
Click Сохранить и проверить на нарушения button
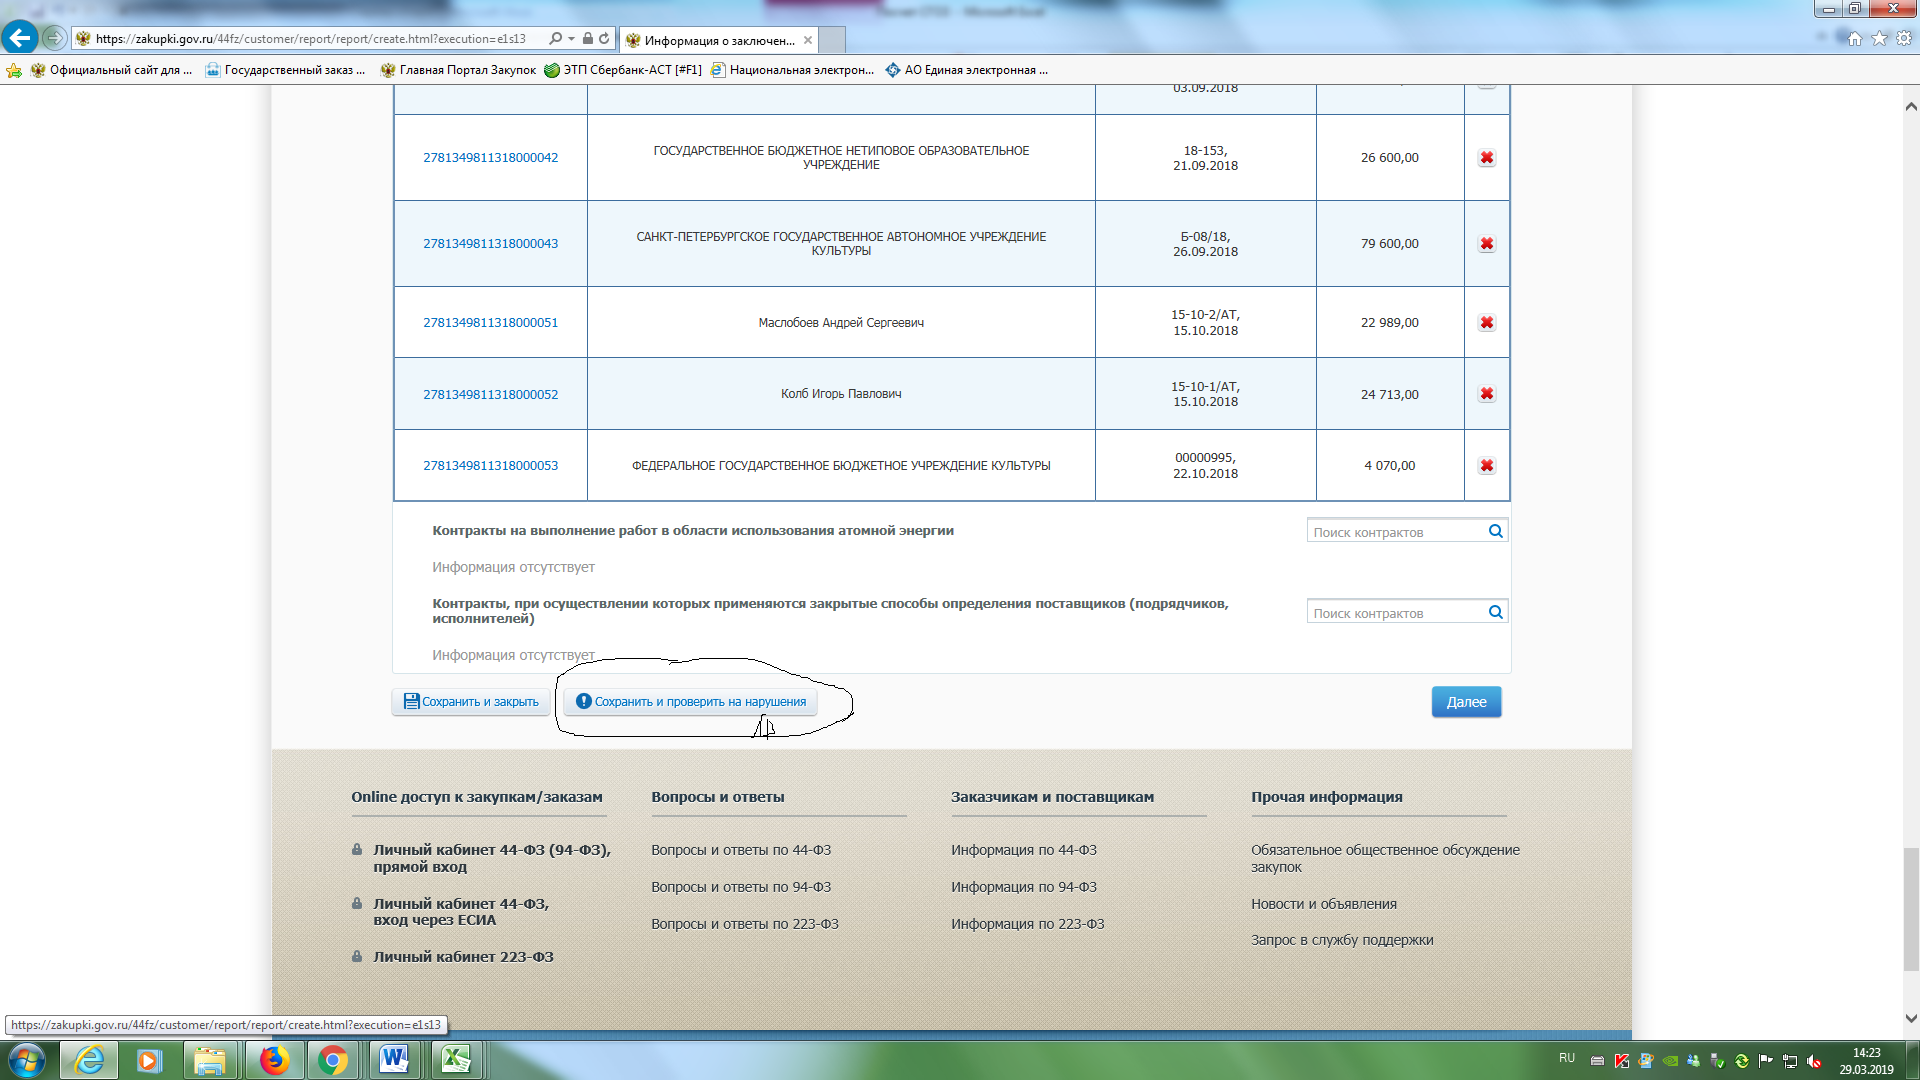click(x=690, y=702)
